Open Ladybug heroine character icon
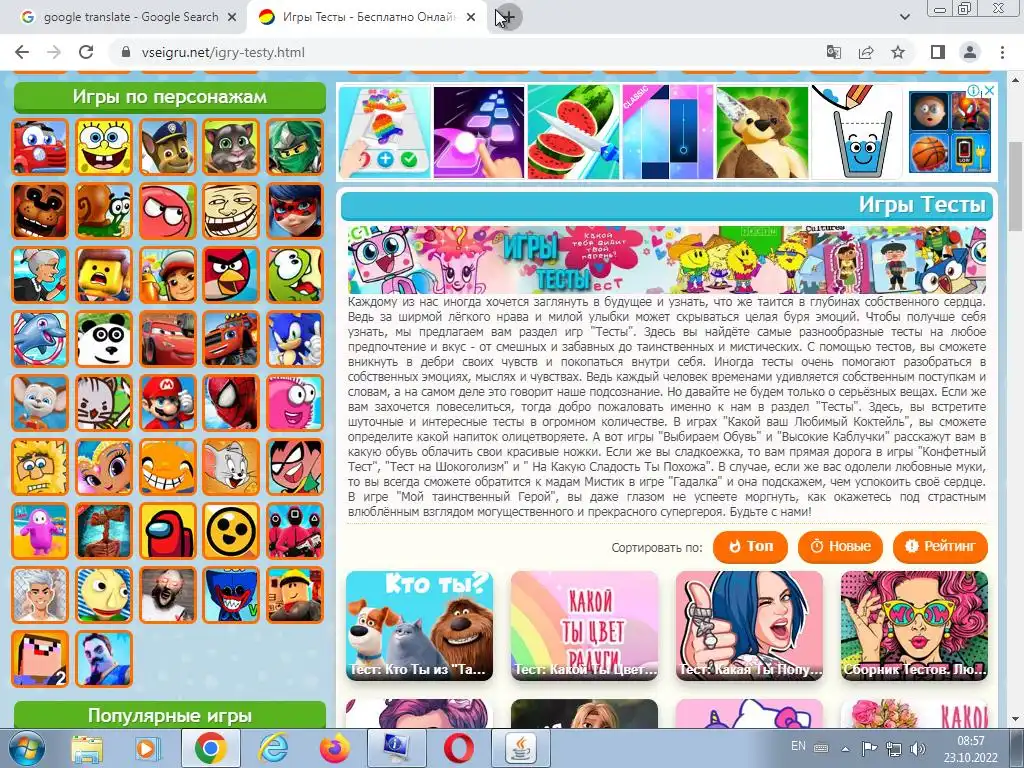The width and height of the screenshot is (1024, 768). tap(295, 211)
